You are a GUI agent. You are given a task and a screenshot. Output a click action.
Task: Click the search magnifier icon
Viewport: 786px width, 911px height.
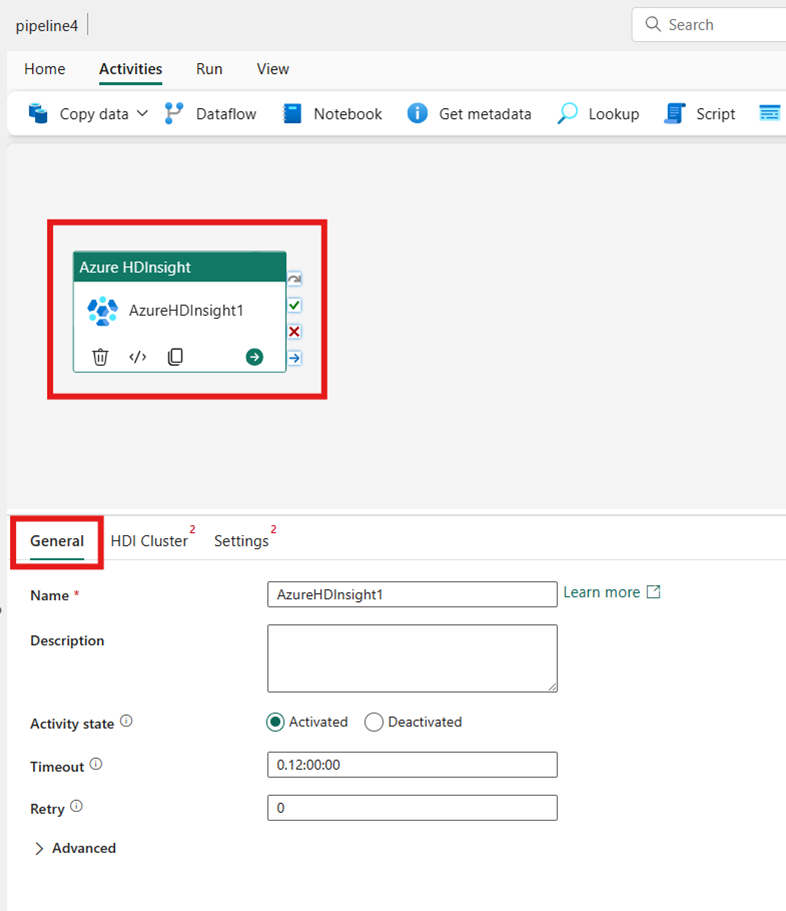pyautogui.click(x=653, y=24)
